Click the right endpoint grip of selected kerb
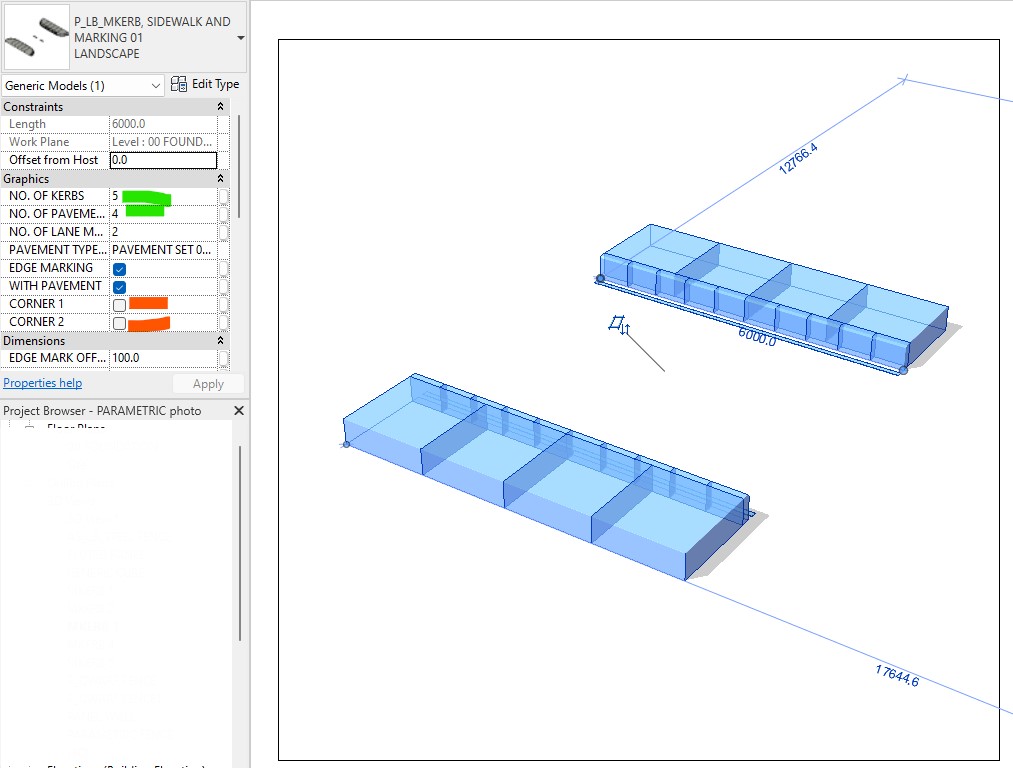The height and width of the screenshot is (768, 1013). click(x=903, y=370)
